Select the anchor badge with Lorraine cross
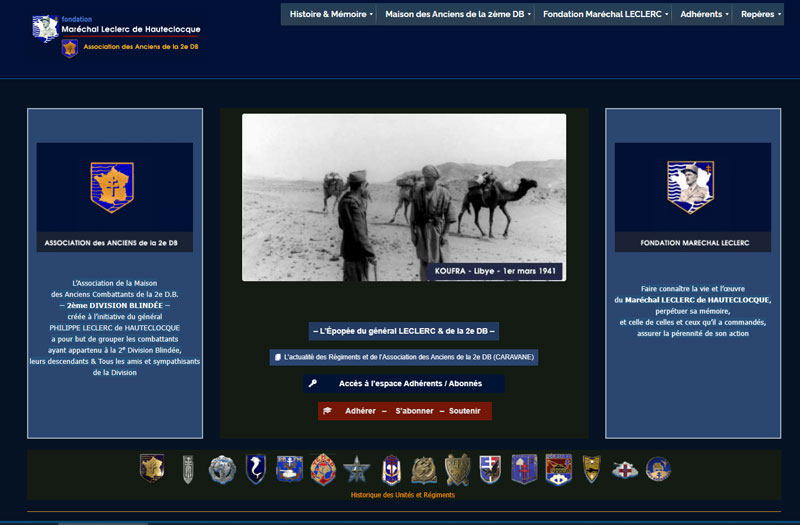Image resolution: width=800 pixels, height=525 pixels. coord(391,469)
